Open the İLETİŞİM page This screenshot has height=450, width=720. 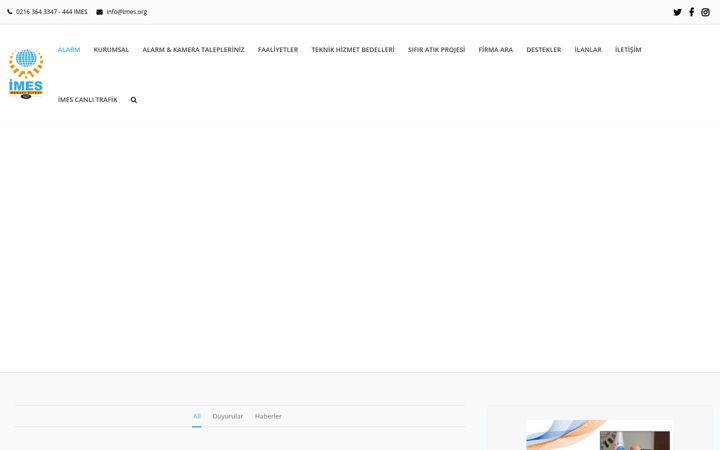click(628, 50)
